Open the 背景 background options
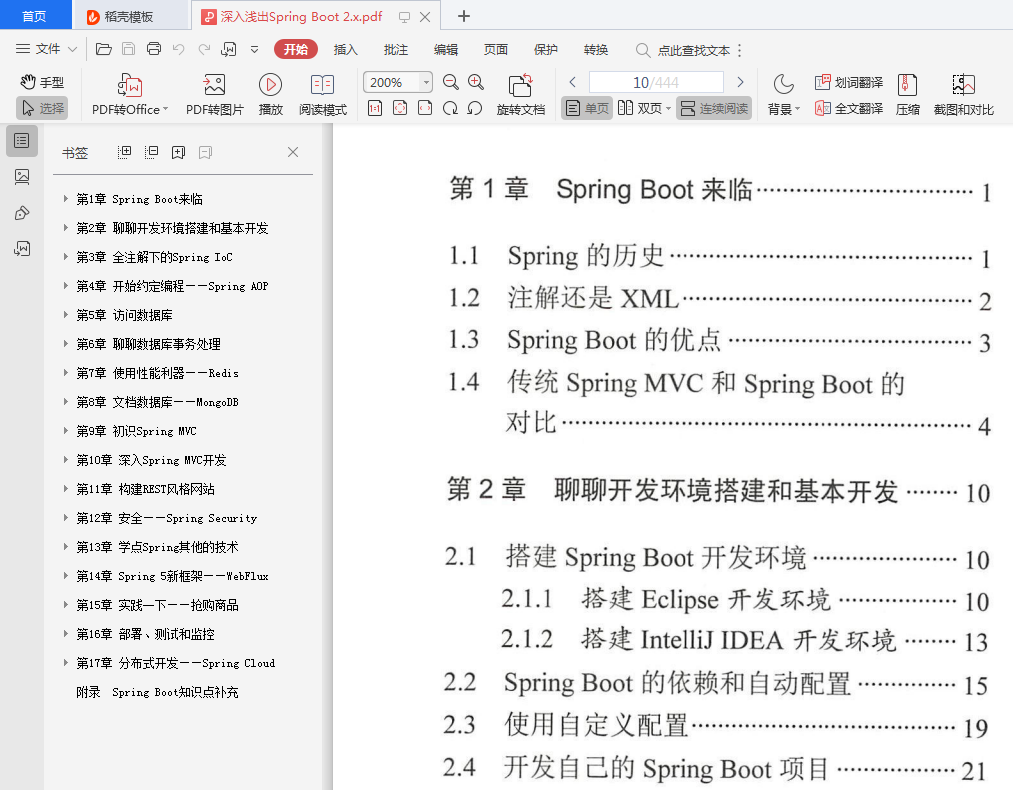The image size is (1013, 790). [783, 95]
